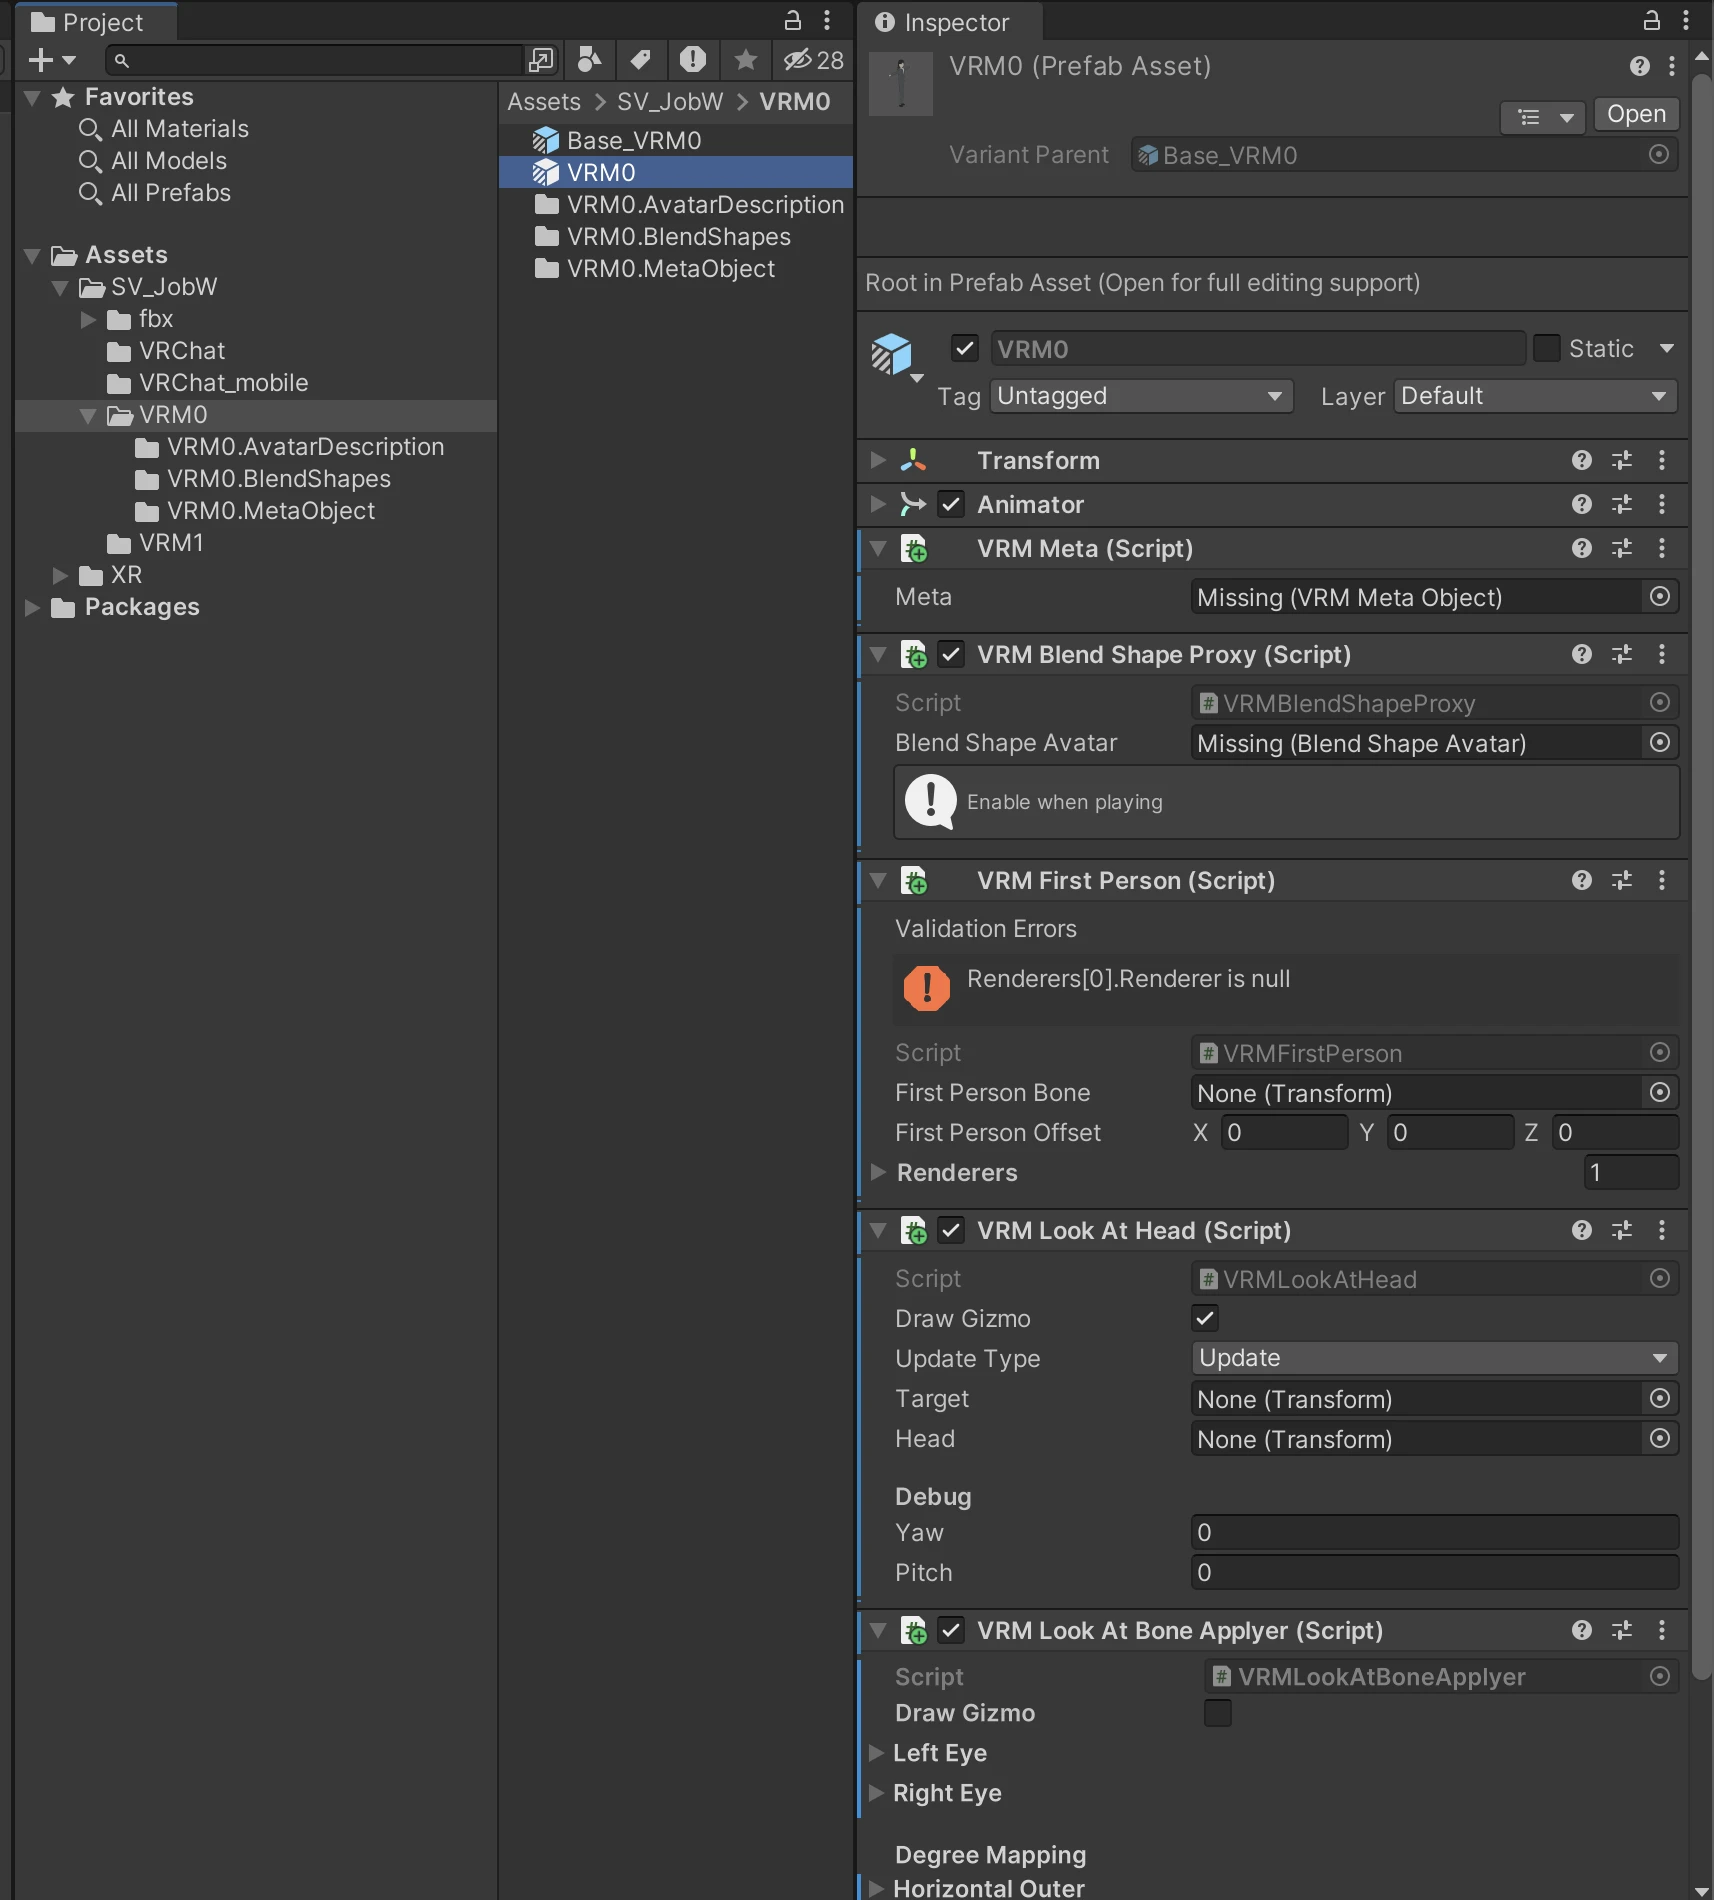Open VRM Meta component context menu
Screen dimensions: 1714x1900
pyautogui.click(x=1662, y=548)
